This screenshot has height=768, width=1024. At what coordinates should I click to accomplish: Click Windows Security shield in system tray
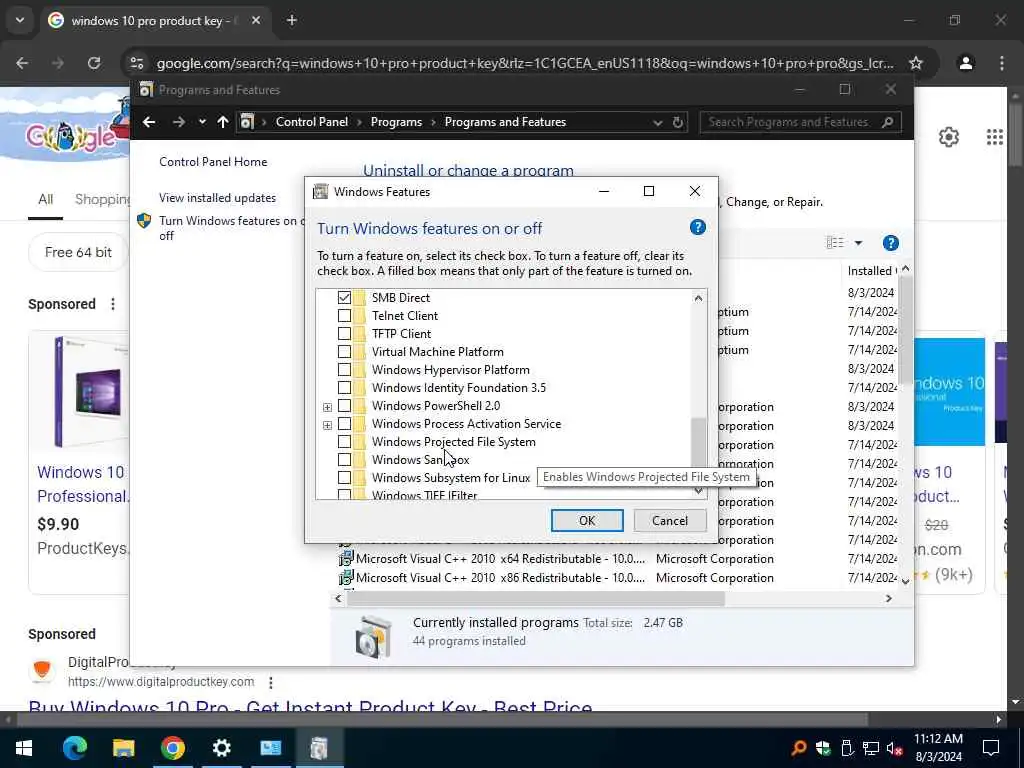(x=823, y=748)
